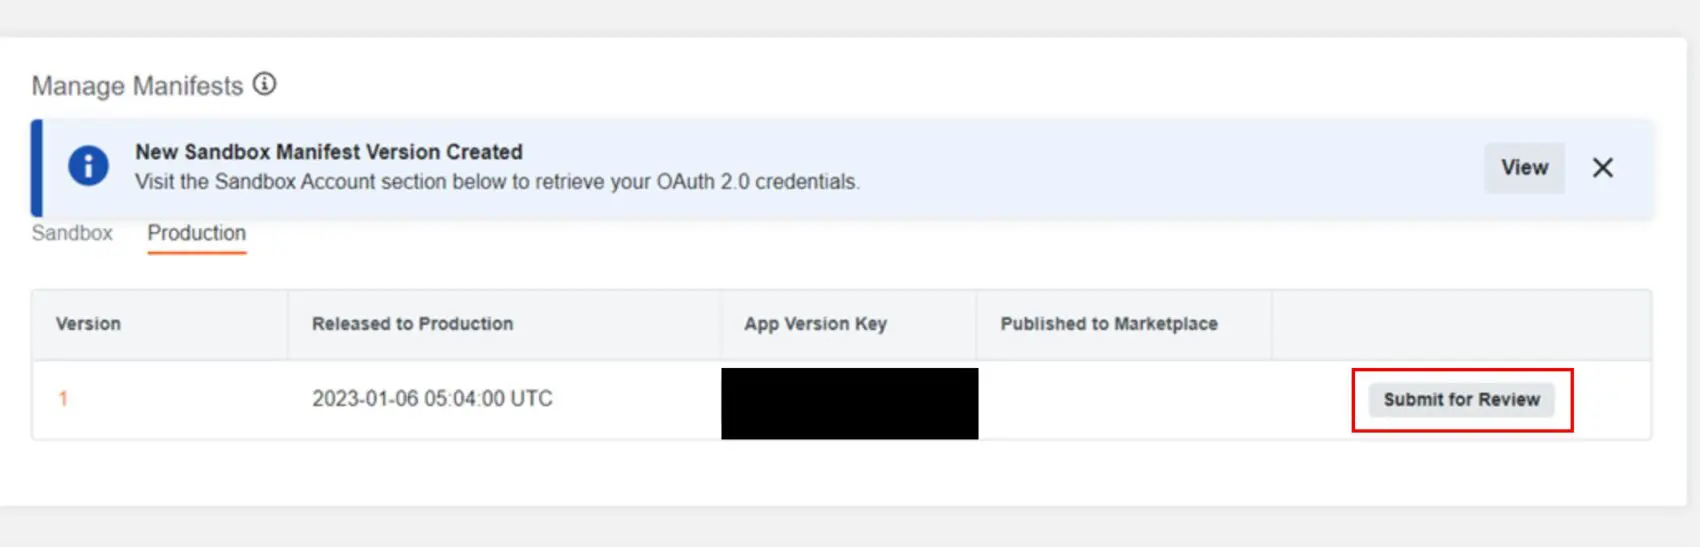1700x547 pixels.
Task: Select the 2023-01-06 05:04:00 UTC release date cell
Action: pos(432,399)
